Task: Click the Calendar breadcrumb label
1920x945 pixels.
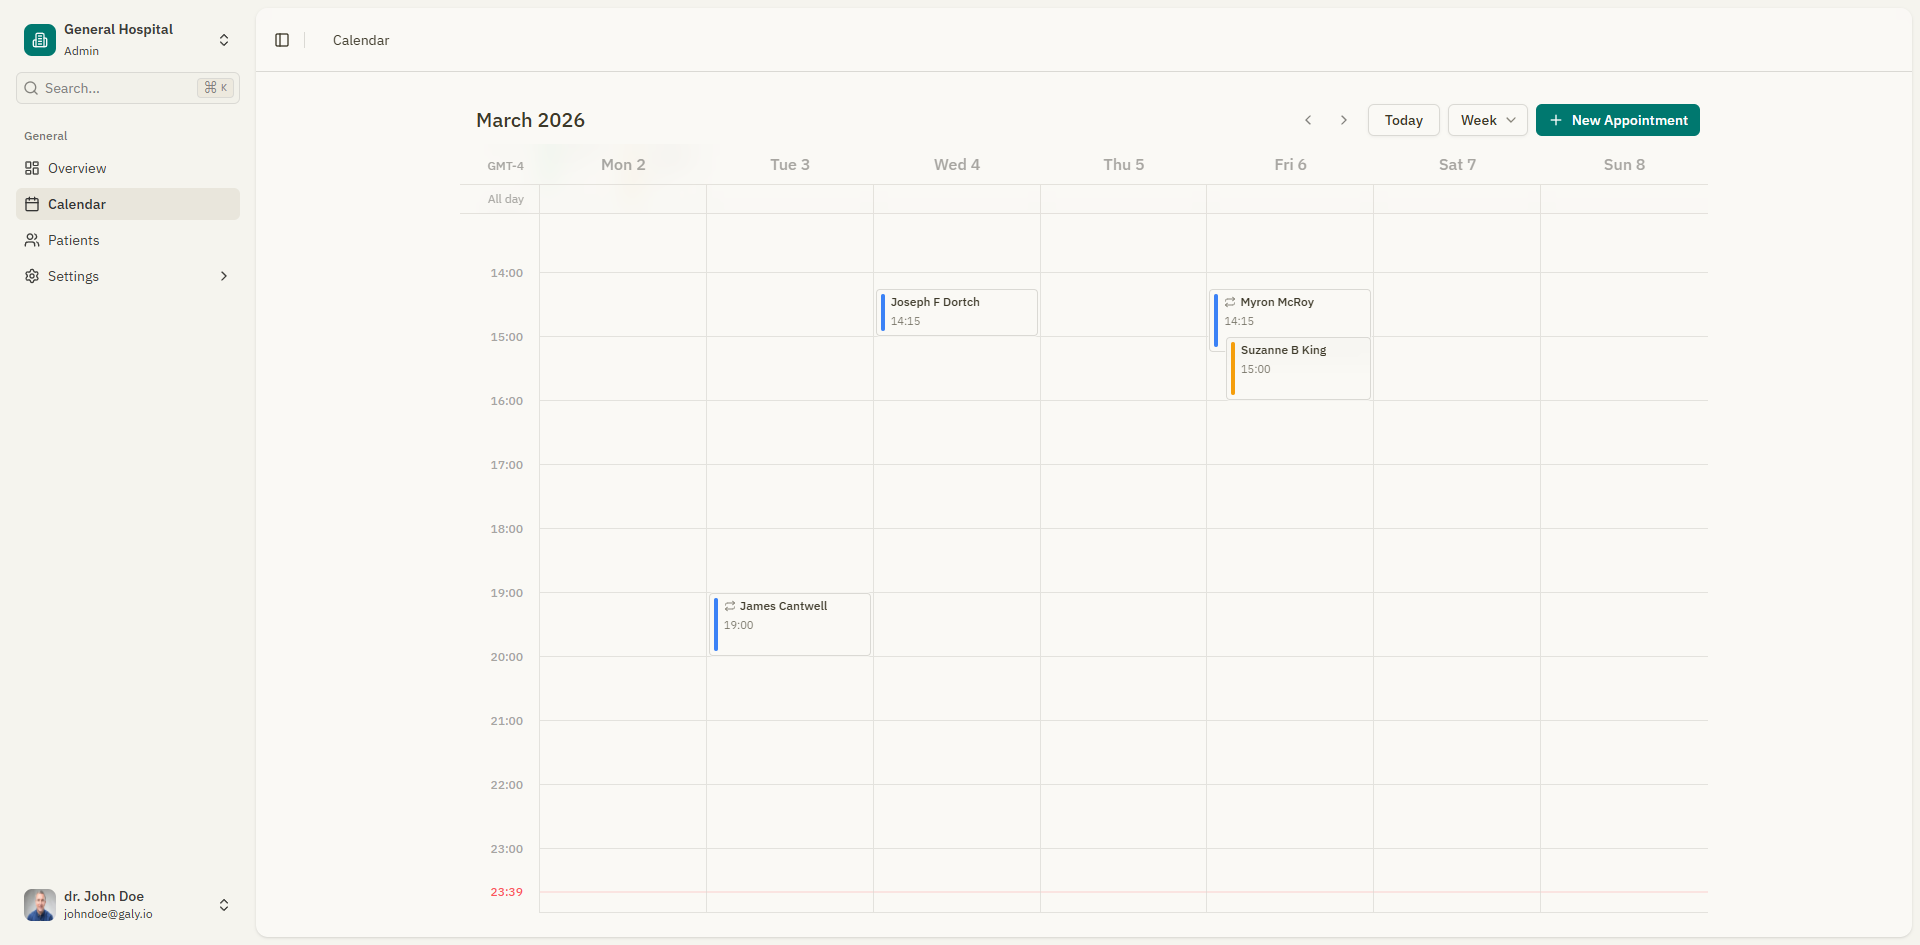Action: tap(360, 40)
